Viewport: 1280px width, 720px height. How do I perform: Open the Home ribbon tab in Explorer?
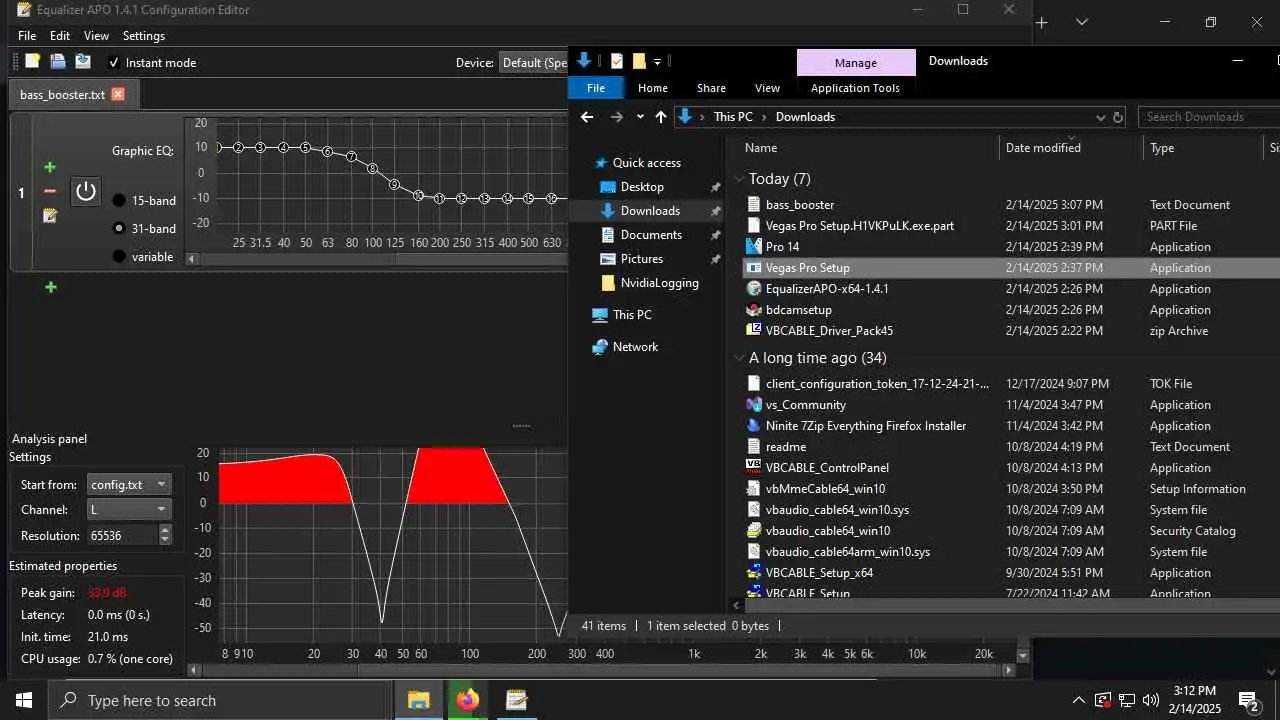(x=653, y=88)
